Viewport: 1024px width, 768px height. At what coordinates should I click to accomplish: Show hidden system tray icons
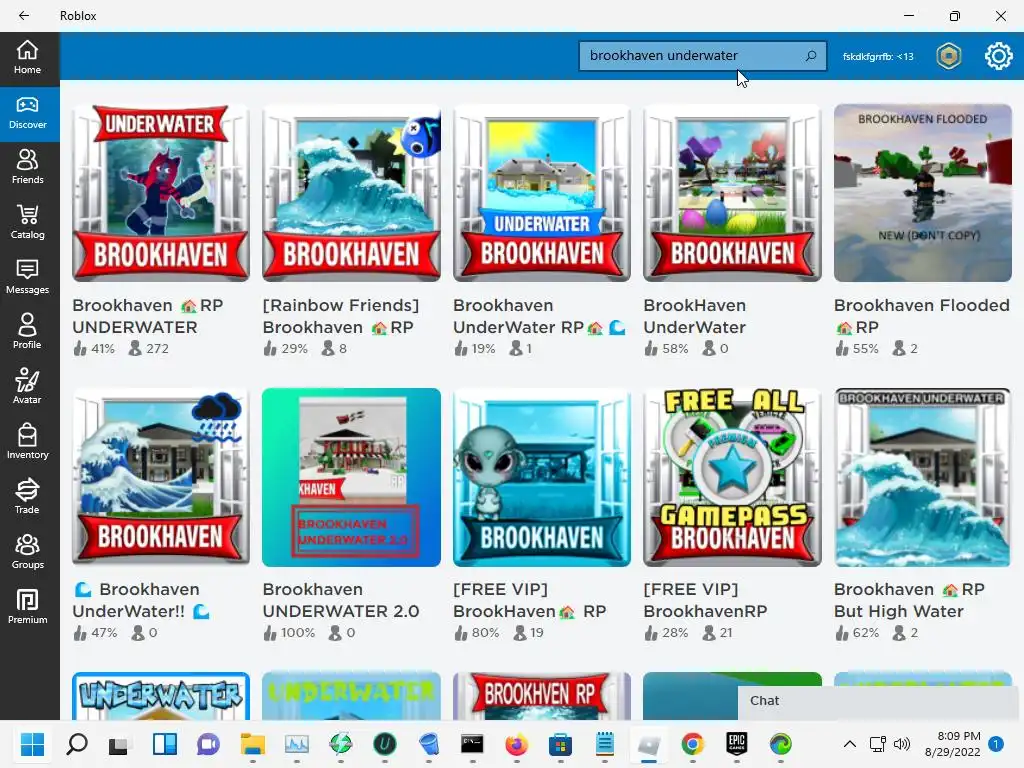click(x=850, y=744)
